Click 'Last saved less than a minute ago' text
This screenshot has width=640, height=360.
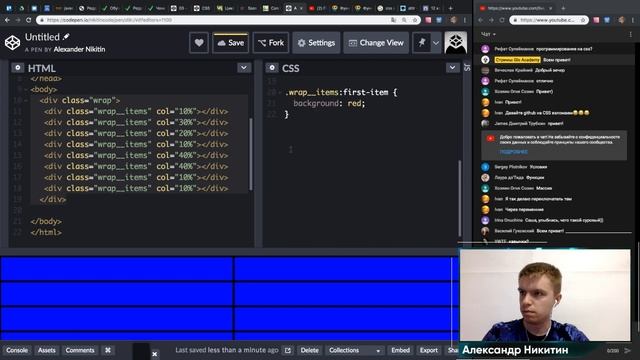tap(227, 350)
